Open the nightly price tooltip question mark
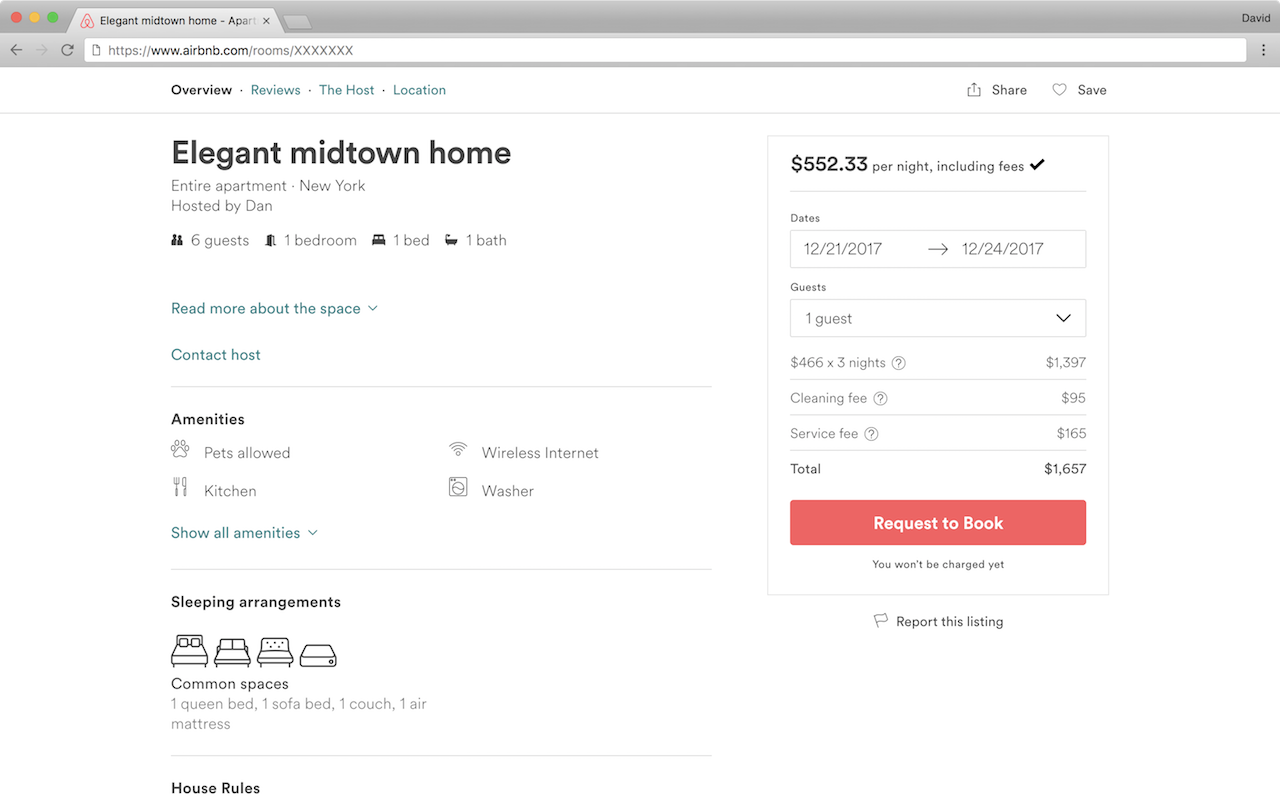The width and height of the screenshot is (1280, 800). click(x=898, y=363)
